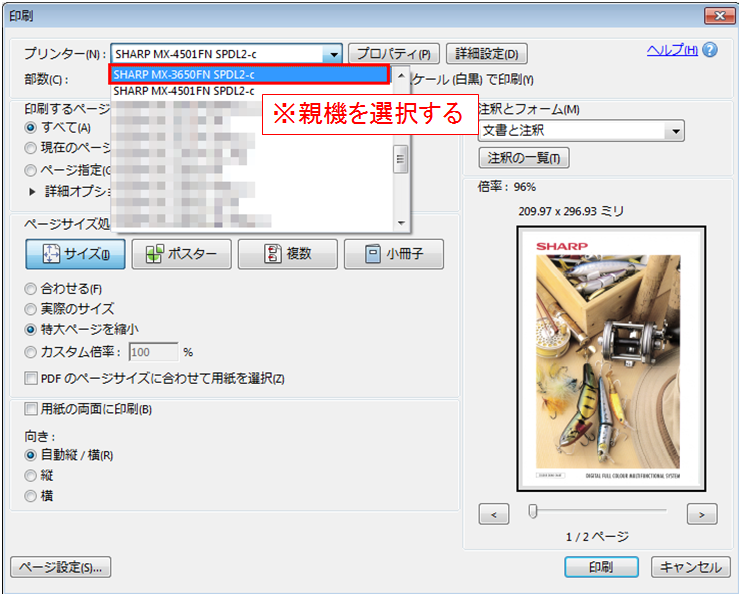Viewport: 743px width, 600px height.
Task: Select SHARP MX-4501FN SPDL2-c list entry
Action: (184, 91)
